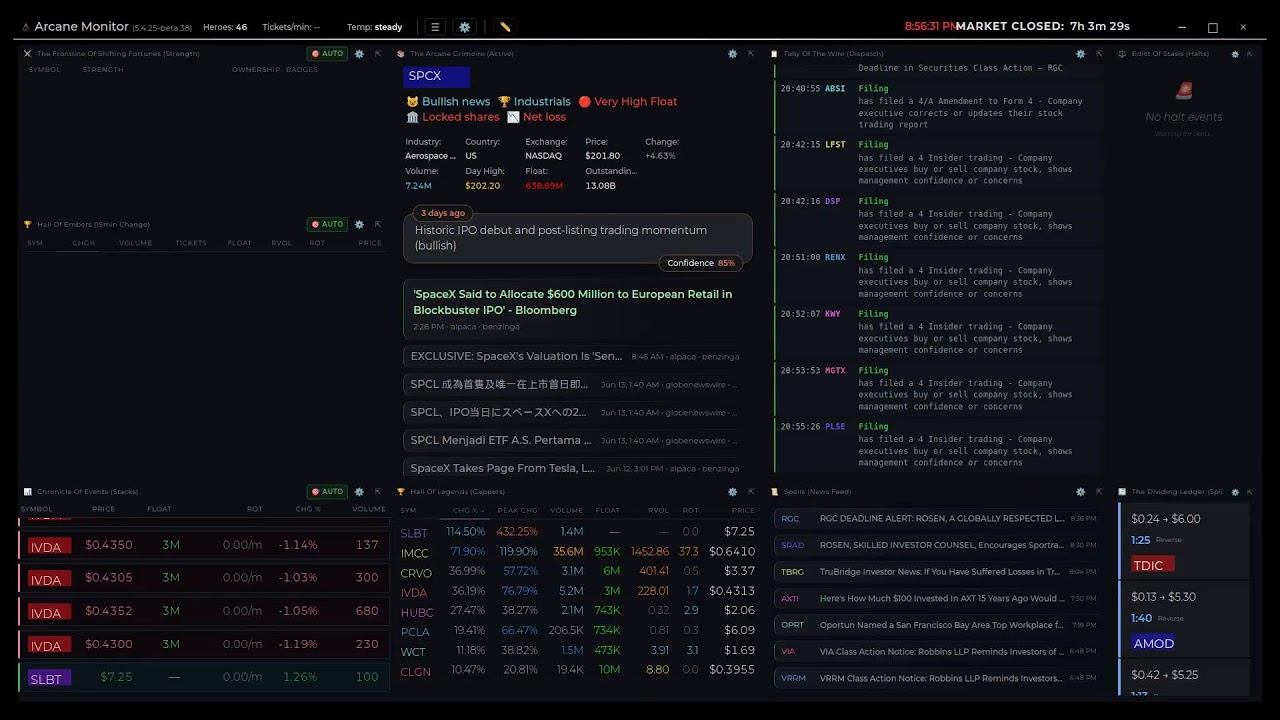
Task: Sort Hall Of Legends by VOLUME column
Action: pyautogui.click(x=566, y=510)
